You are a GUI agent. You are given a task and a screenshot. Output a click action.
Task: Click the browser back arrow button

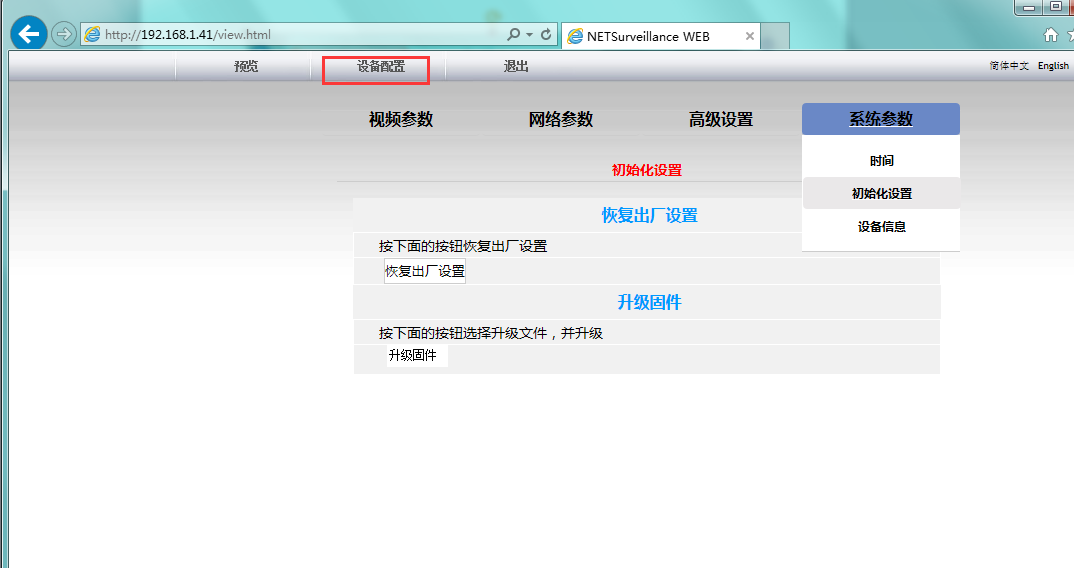coord(28,34)
